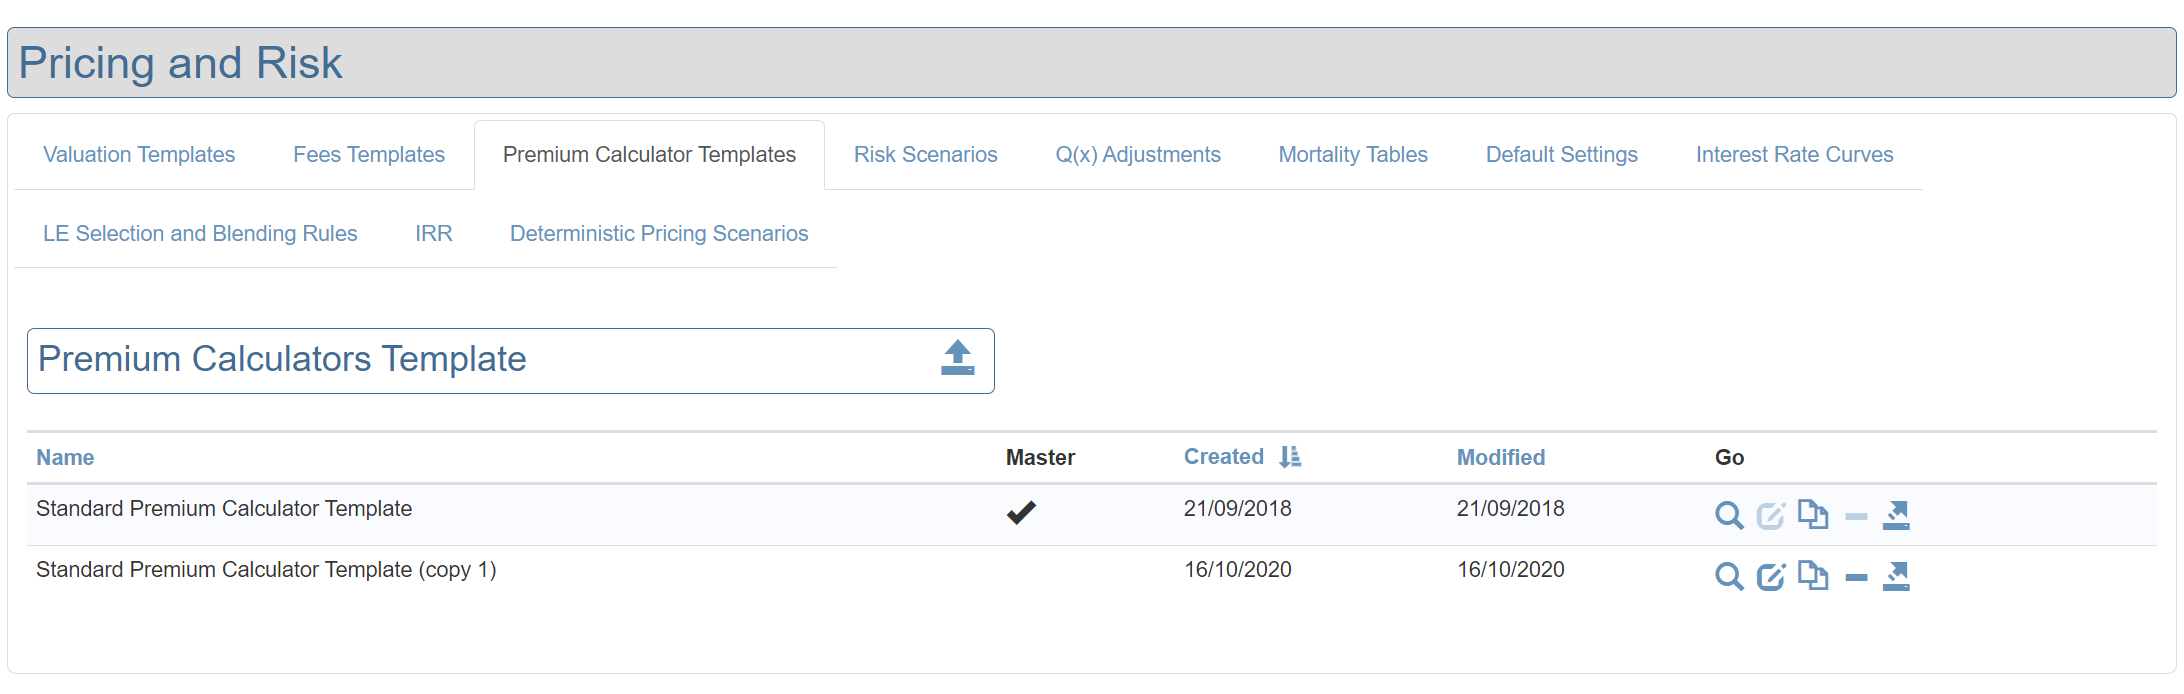Edit the copy 1 template with pencil icon
The width and height of the screenshot is (2184, 694).
(x=1770, y=577)
